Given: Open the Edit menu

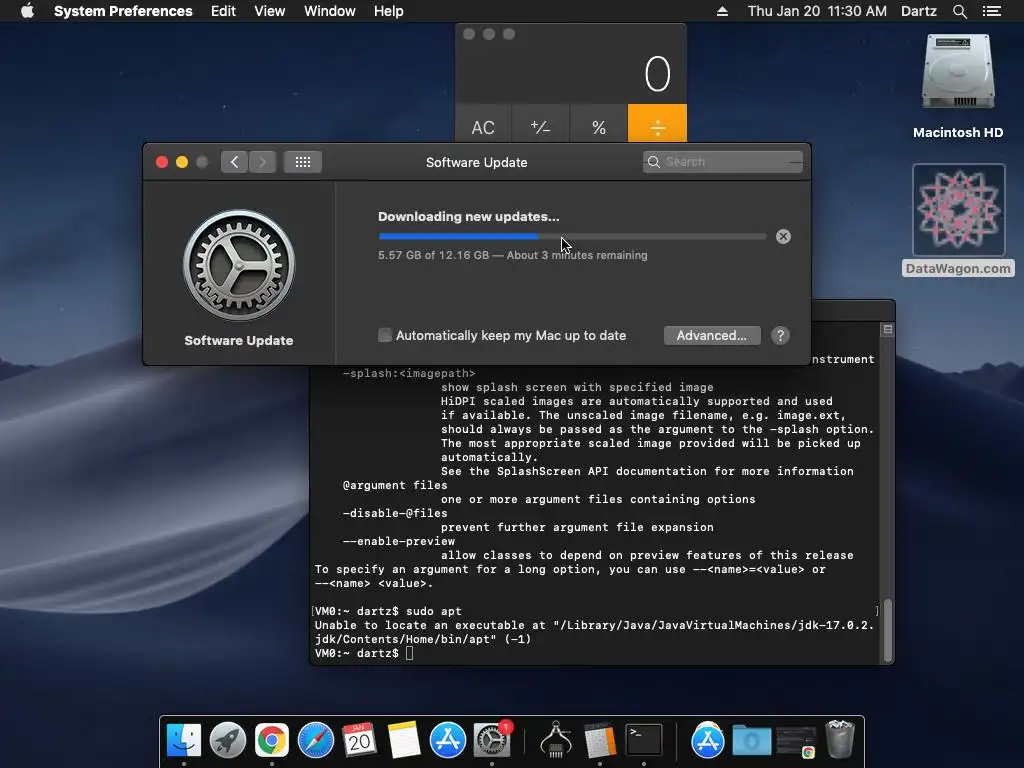Looking at the screenshot, I should pos(223,11).
